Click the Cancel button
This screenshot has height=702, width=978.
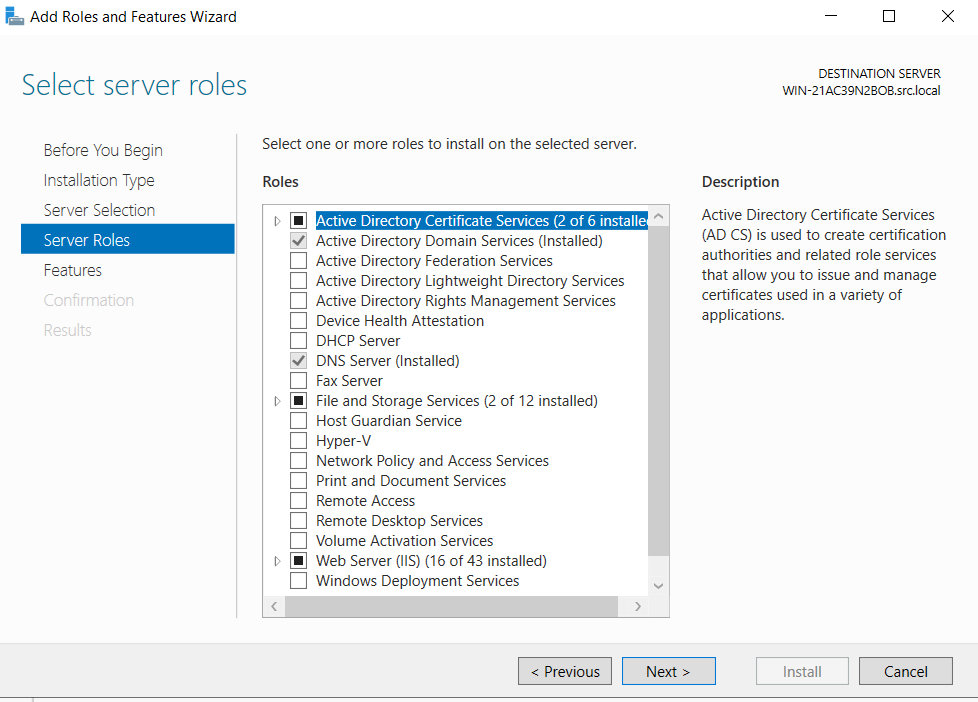click(906, 671)
